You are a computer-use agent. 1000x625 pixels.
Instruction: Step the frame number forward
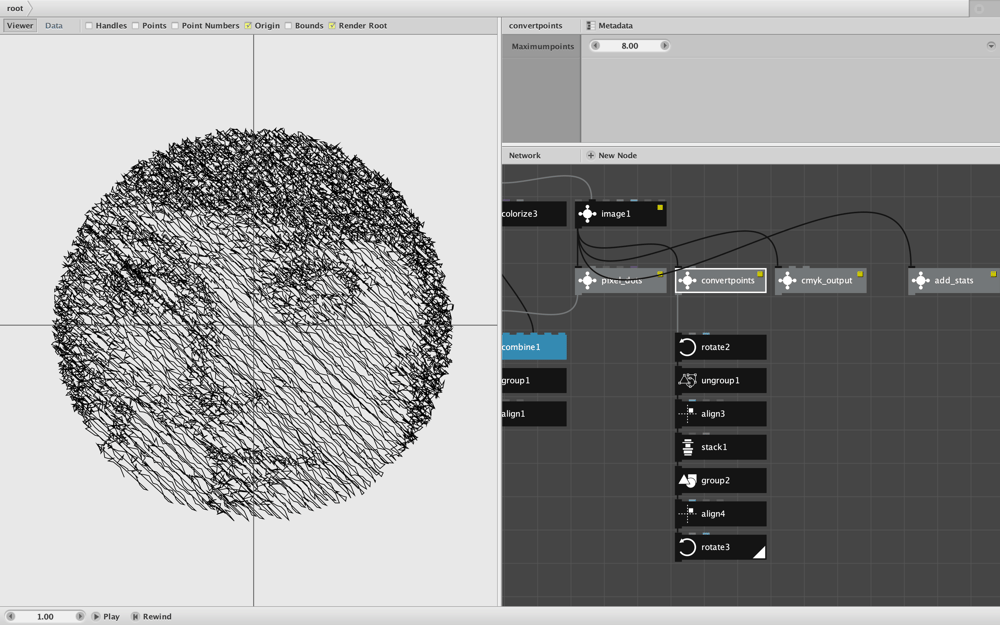click(80, 616)
